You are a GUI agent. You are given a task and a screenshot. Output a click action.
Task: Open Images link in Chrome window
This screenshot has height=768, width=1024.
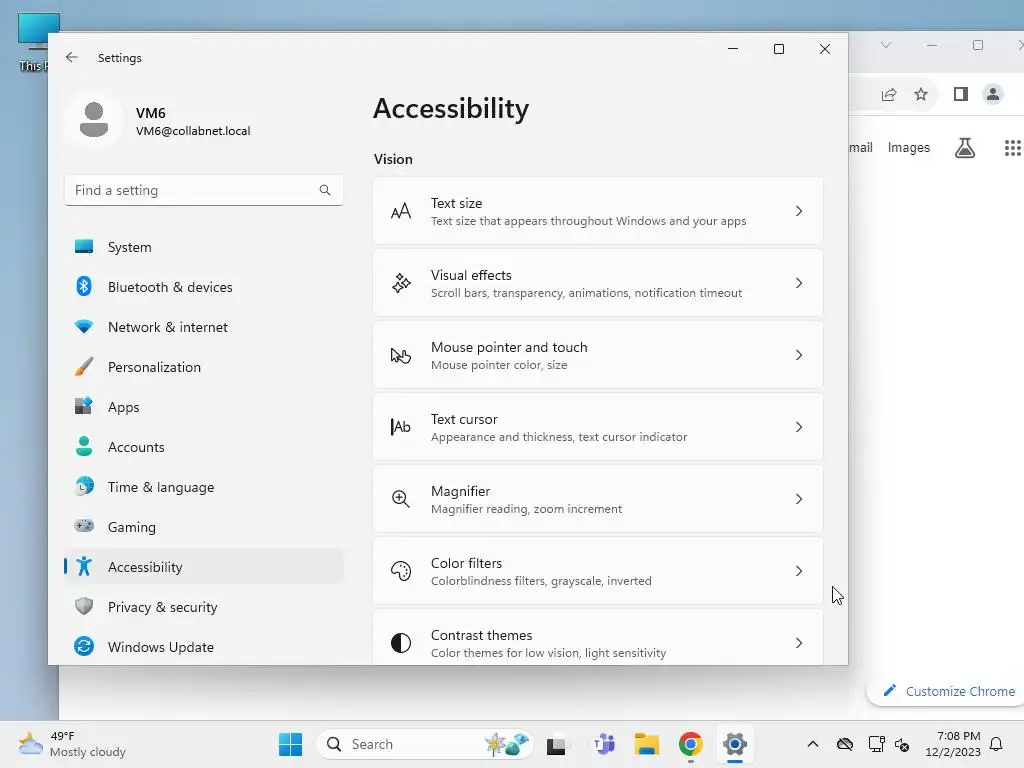908,148
